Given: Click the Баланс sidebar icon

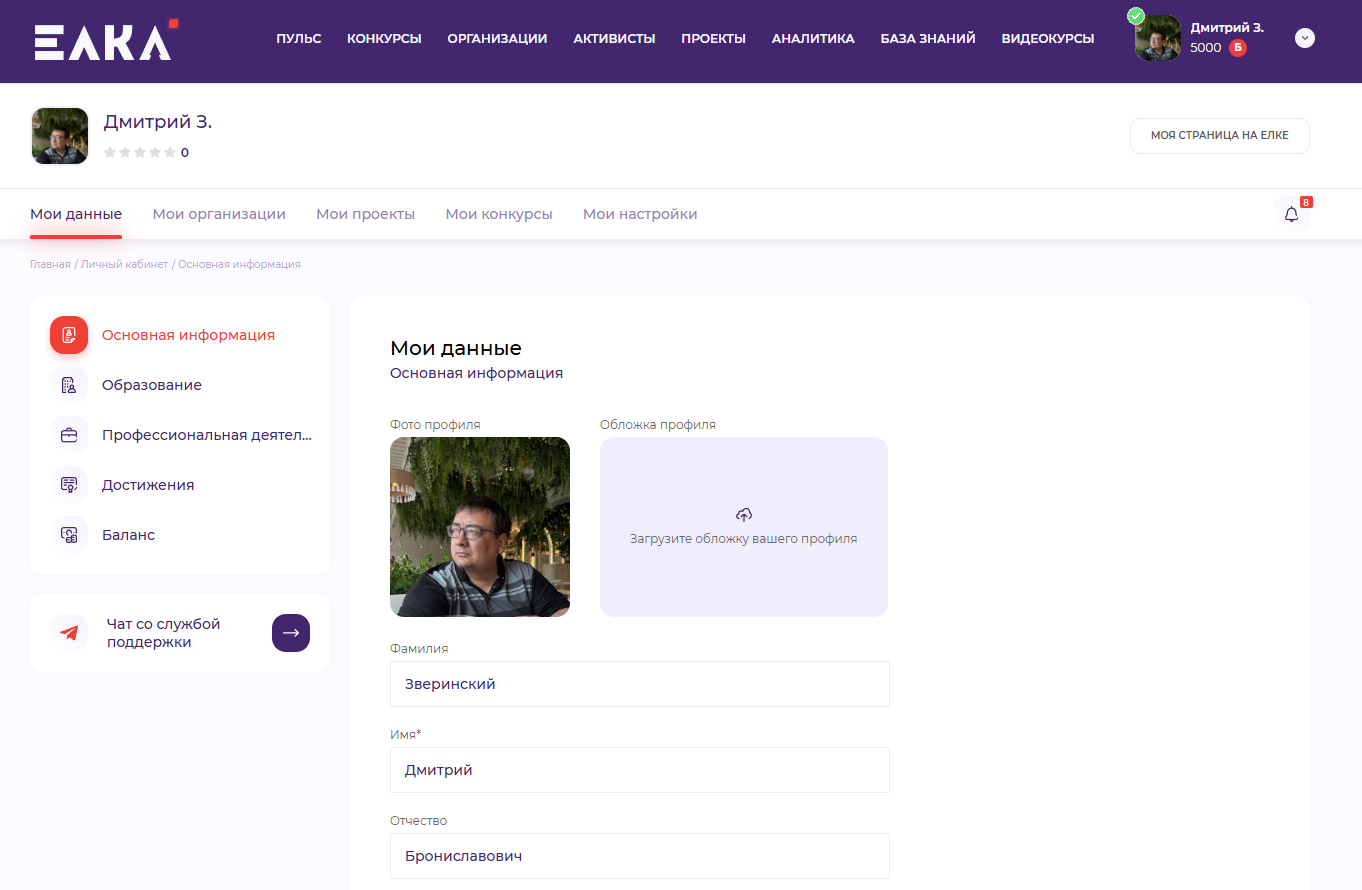Looking at the screenshot, I should [x=69, y=535].
